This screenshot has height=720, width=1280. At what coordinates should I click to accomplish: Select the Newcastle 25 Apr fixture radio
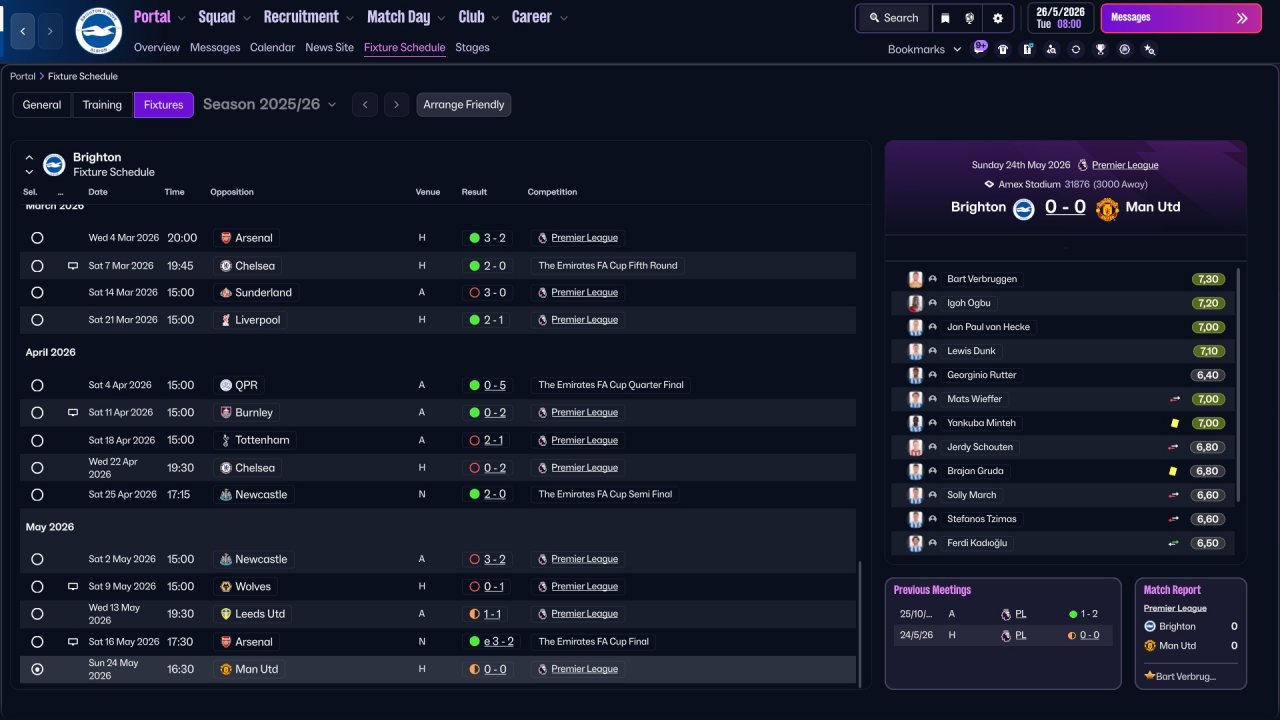37,495
